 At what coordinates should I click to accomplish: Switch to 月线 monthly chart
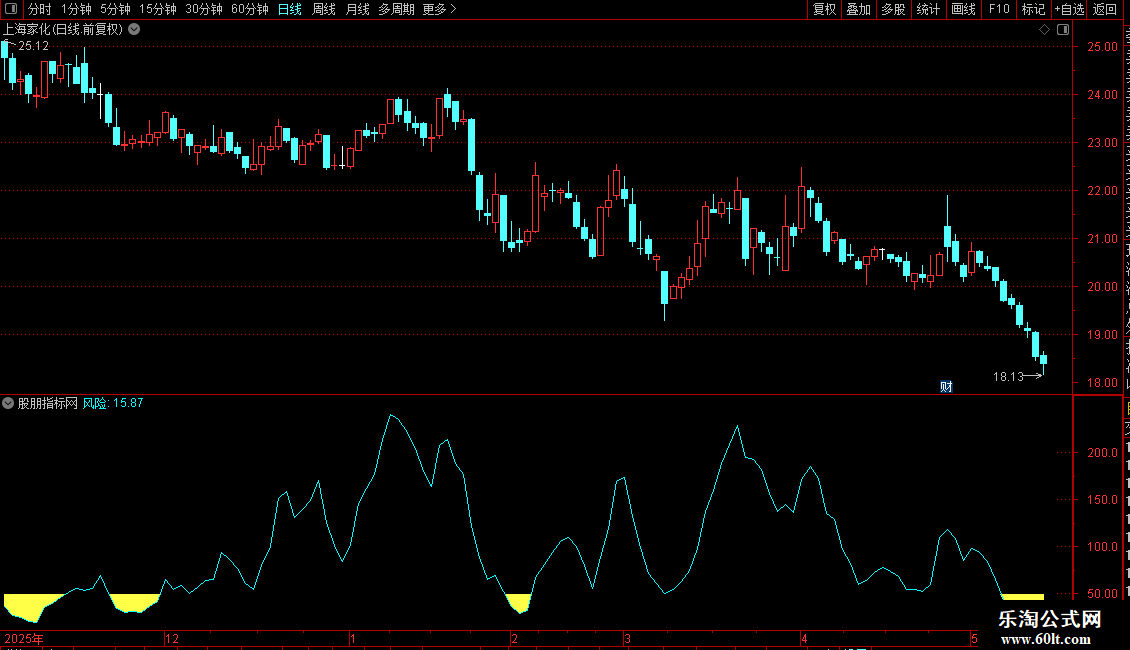click(357, 9)
